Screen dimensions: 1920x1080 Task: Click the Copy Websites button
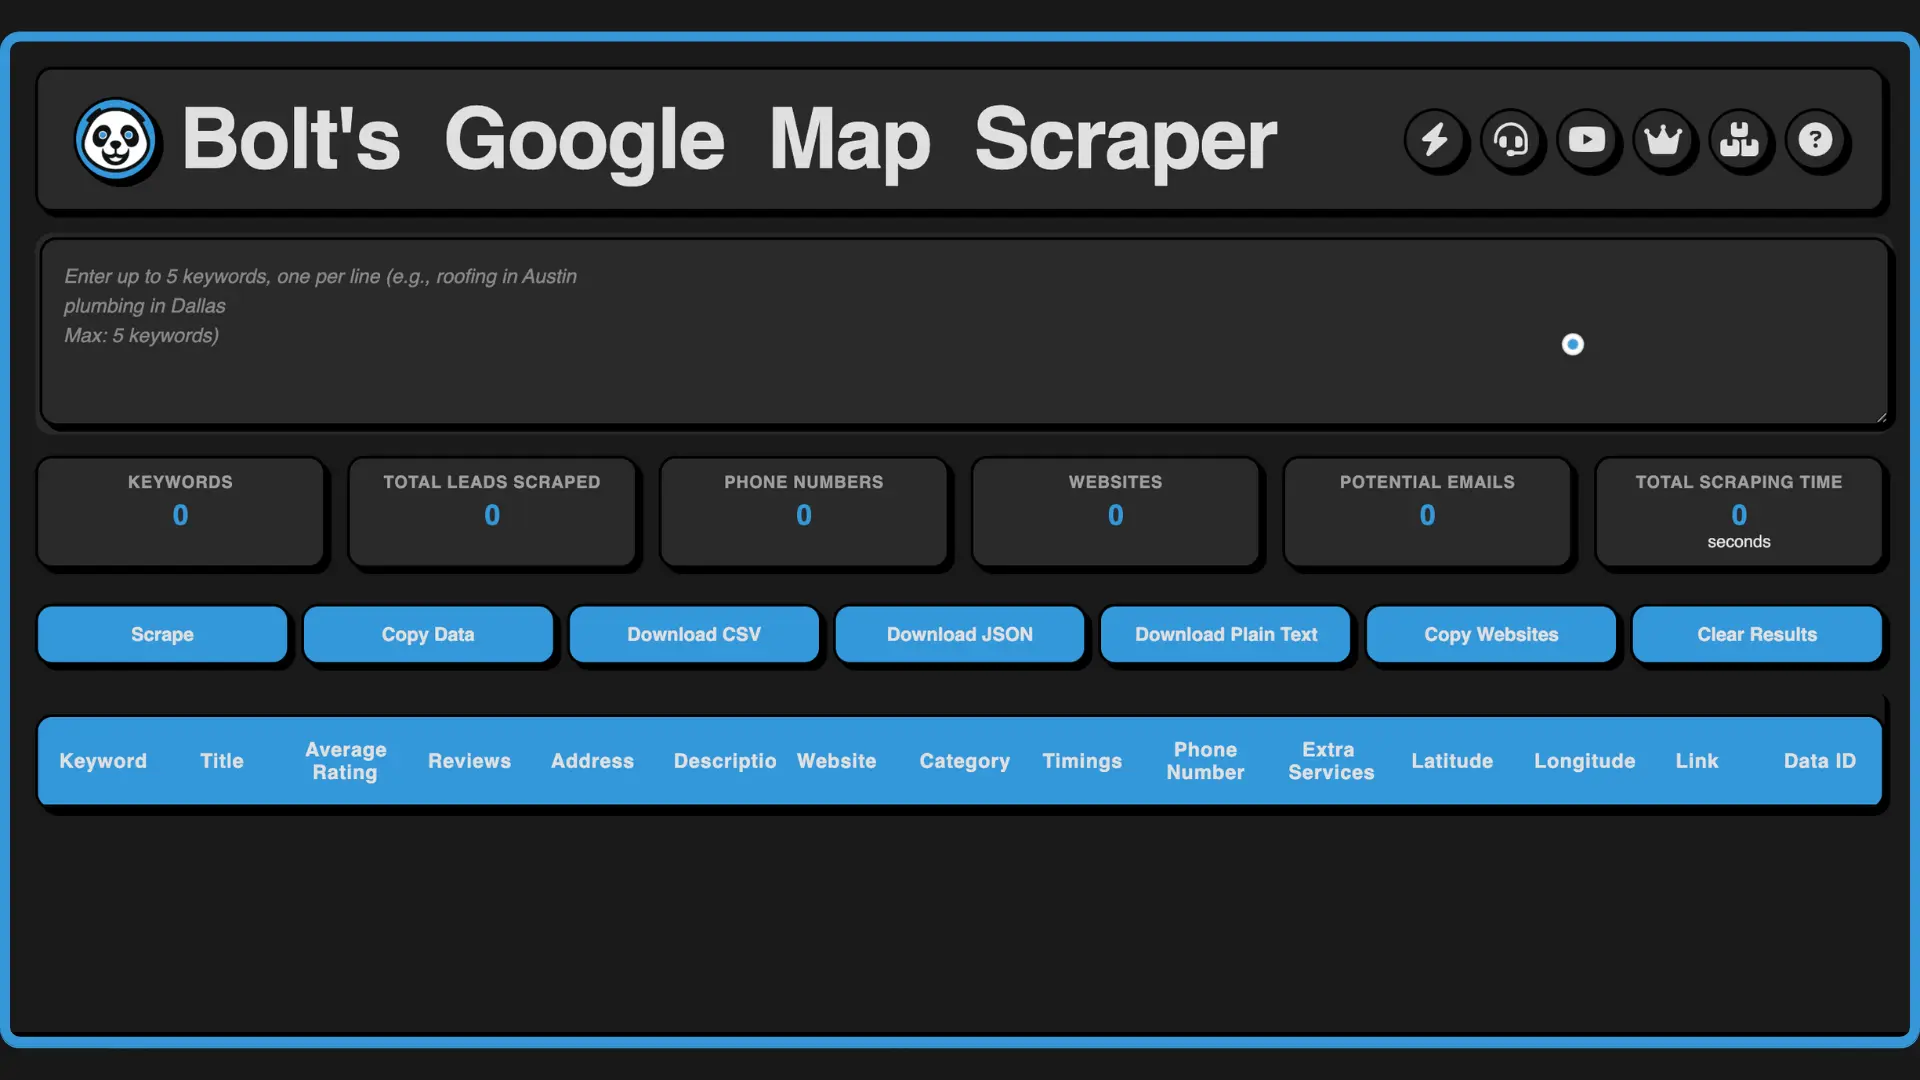point(1490,634)
